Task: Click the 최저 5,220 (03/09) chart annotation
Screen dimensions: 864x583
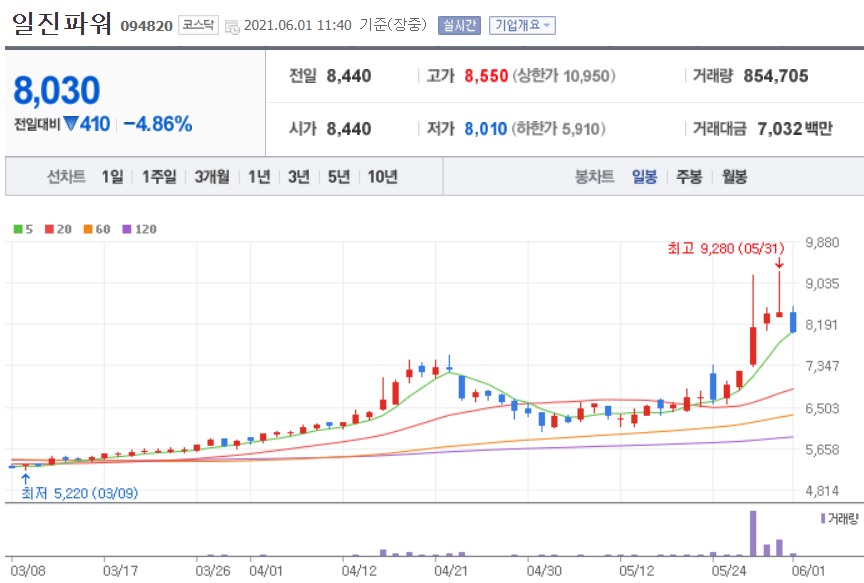Action: 79,493
